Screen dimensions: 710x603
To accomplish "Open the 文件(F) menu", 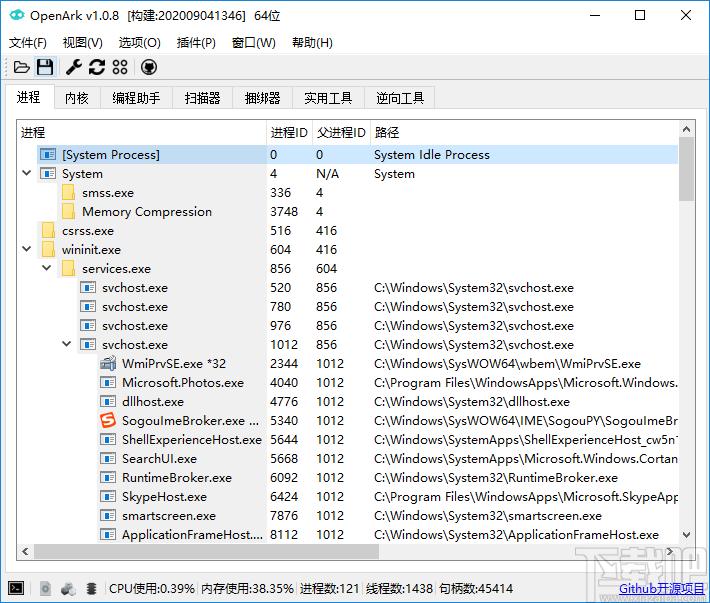I will pyautogui.click(x=28, y=43).
